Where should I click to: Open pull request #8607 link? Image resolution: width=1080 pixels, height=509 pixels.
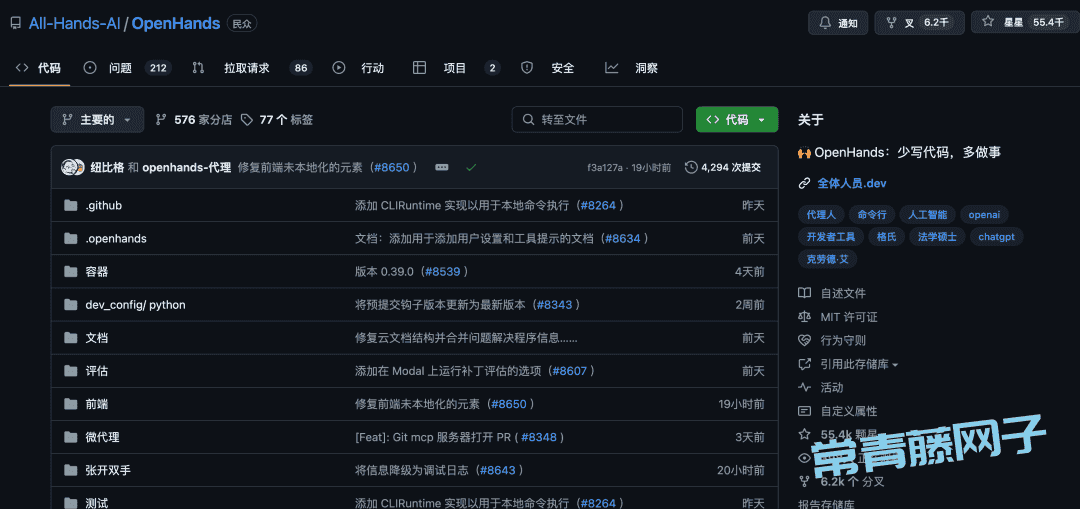pyautogui.click(x=569, y=371)
